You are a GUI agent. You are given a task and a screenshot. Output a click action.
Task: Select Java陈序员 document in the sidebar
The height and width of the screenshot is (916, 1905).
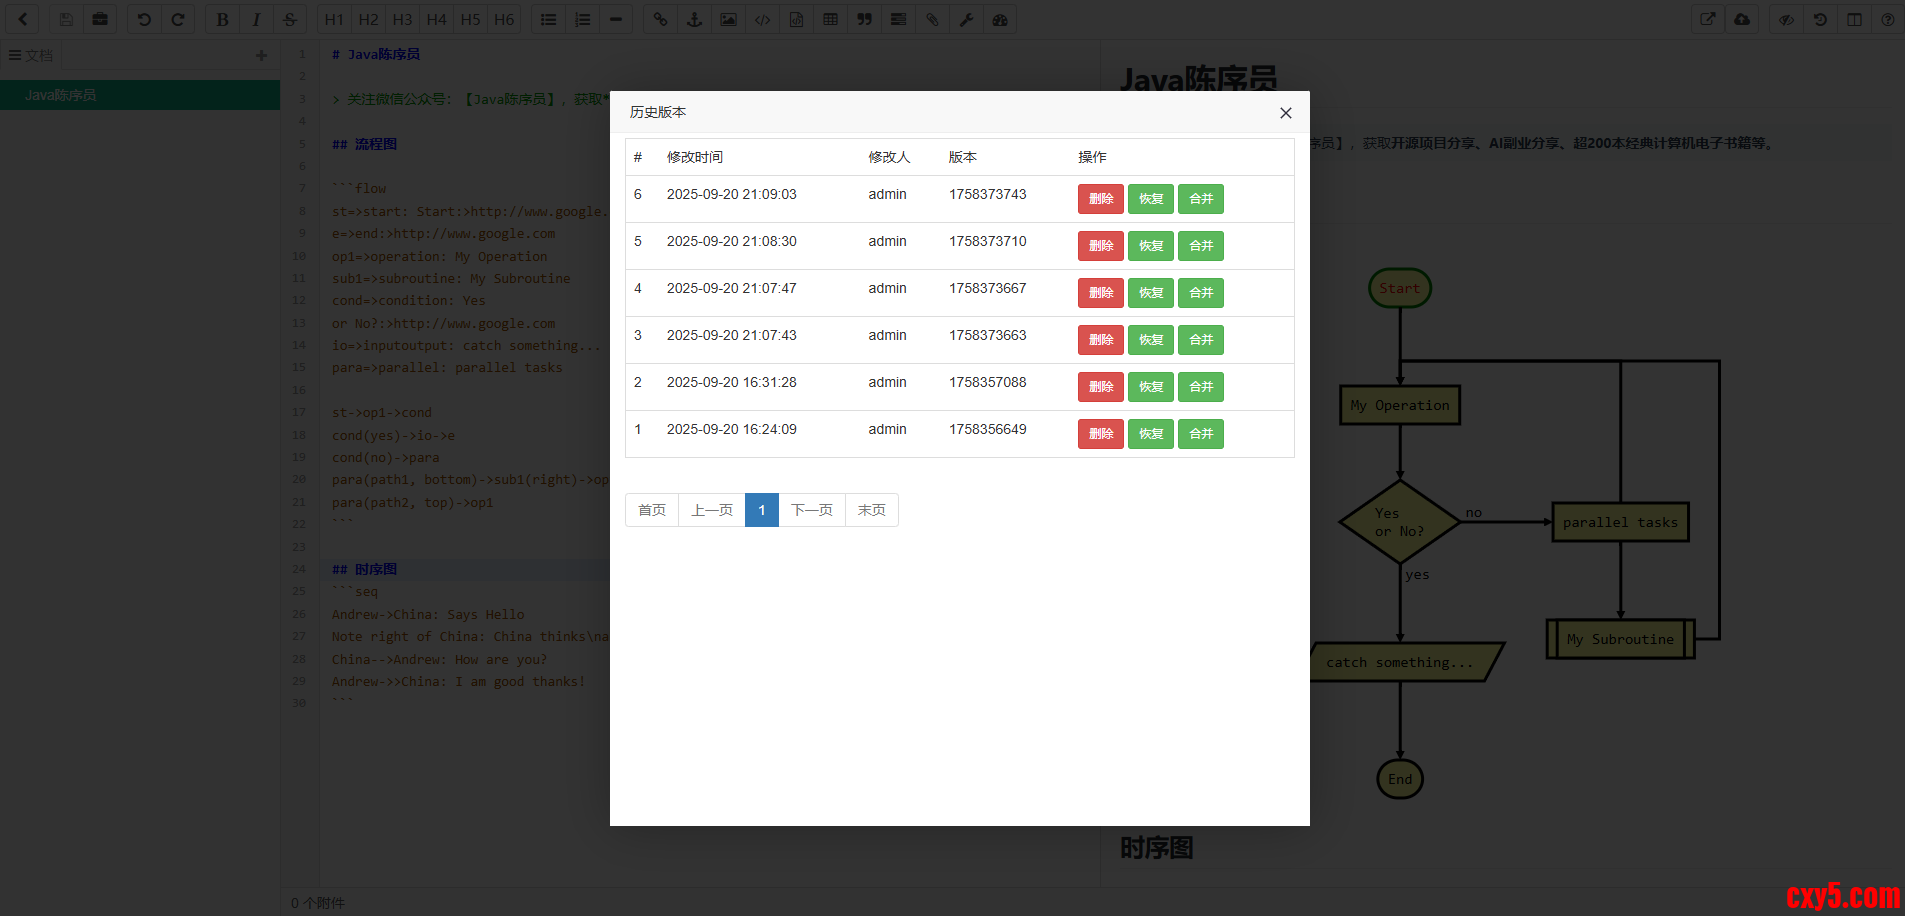[x=61, y=95]
